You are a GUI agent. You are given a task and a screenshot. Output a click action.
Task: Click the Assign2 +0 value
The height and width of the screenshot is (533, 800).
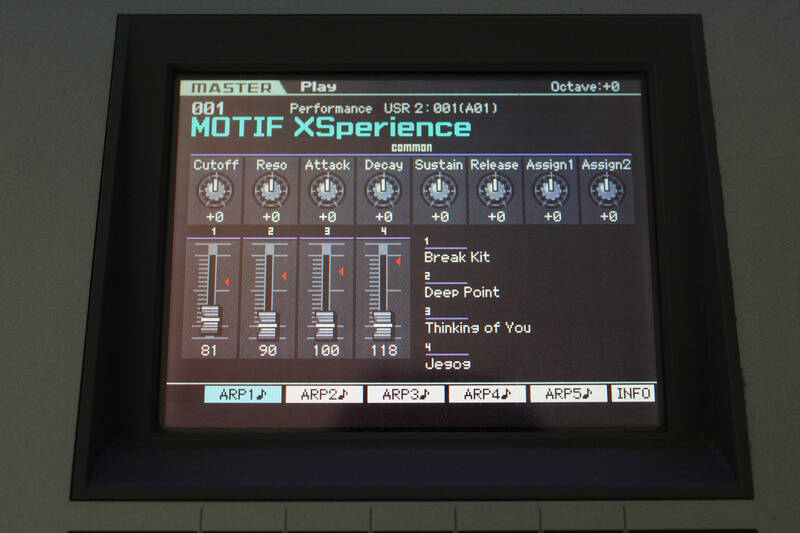click(x=608, y=217)
